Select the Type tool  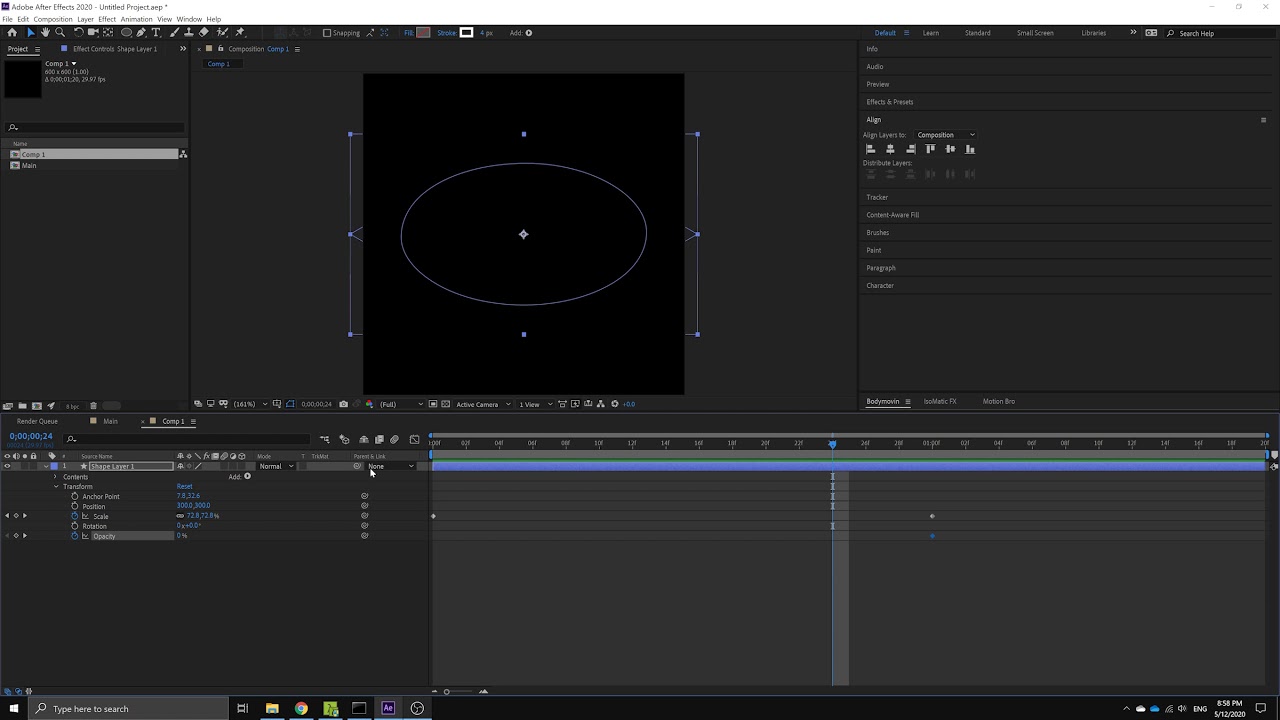coord(156,32)
